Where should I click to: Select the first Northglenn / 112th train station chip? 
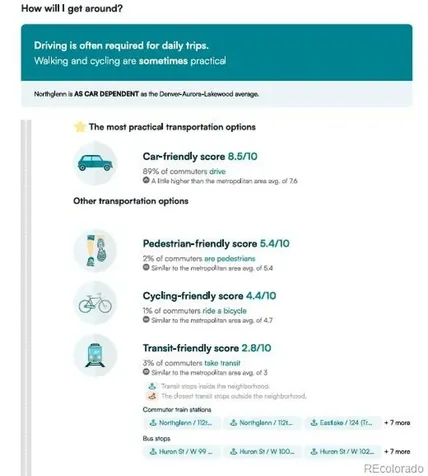[182, 423]
